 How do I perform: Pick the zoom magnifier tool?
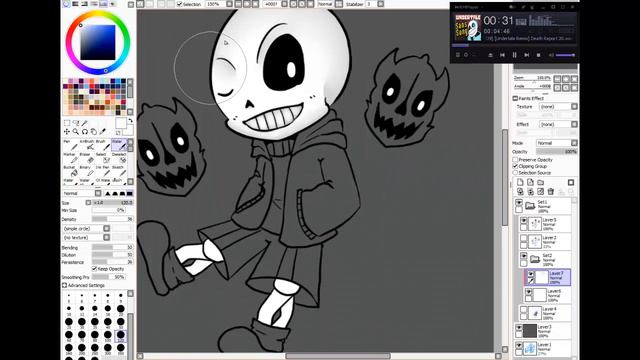pos(76,131)
